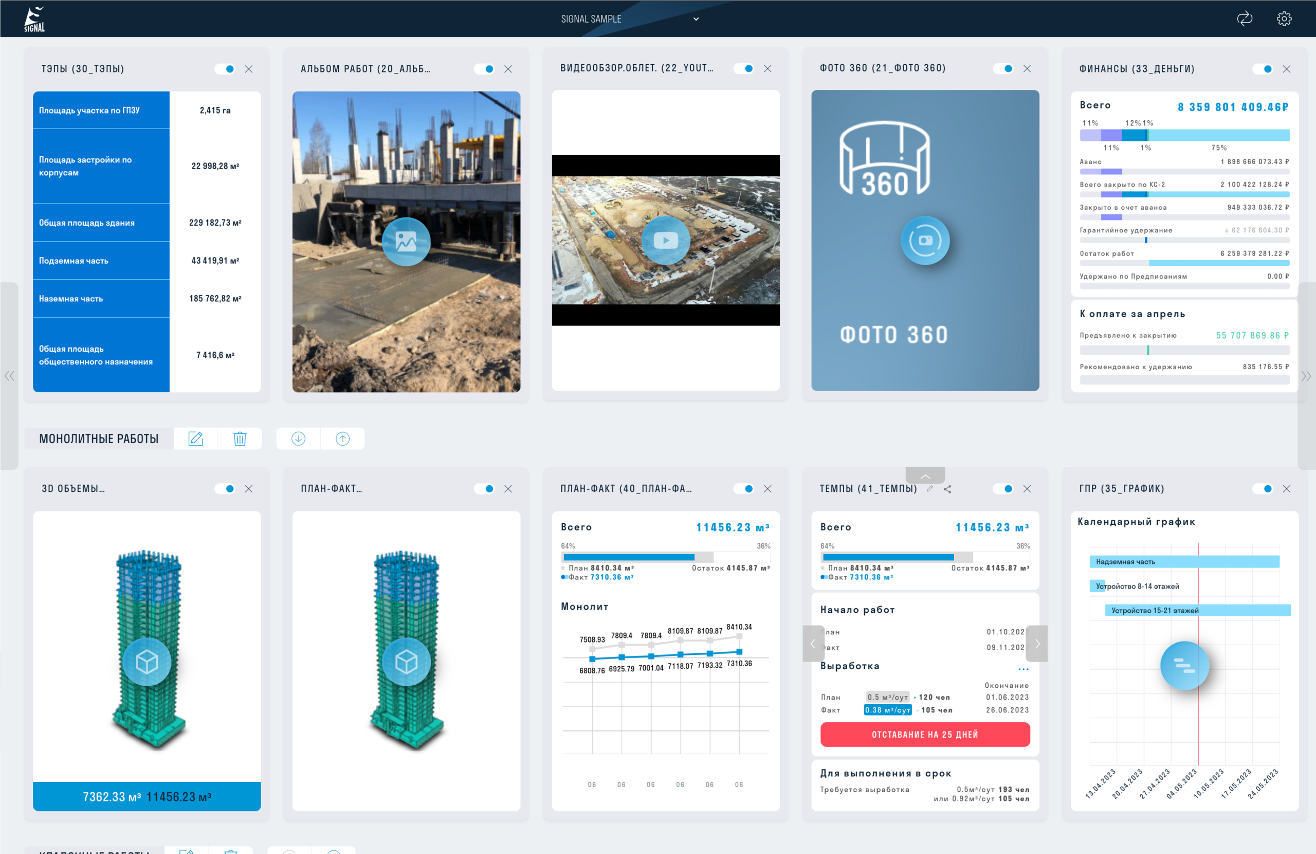Click edit icon for Монолитные работы section
Screen dimensions: 1316x854
click(196, 438)
